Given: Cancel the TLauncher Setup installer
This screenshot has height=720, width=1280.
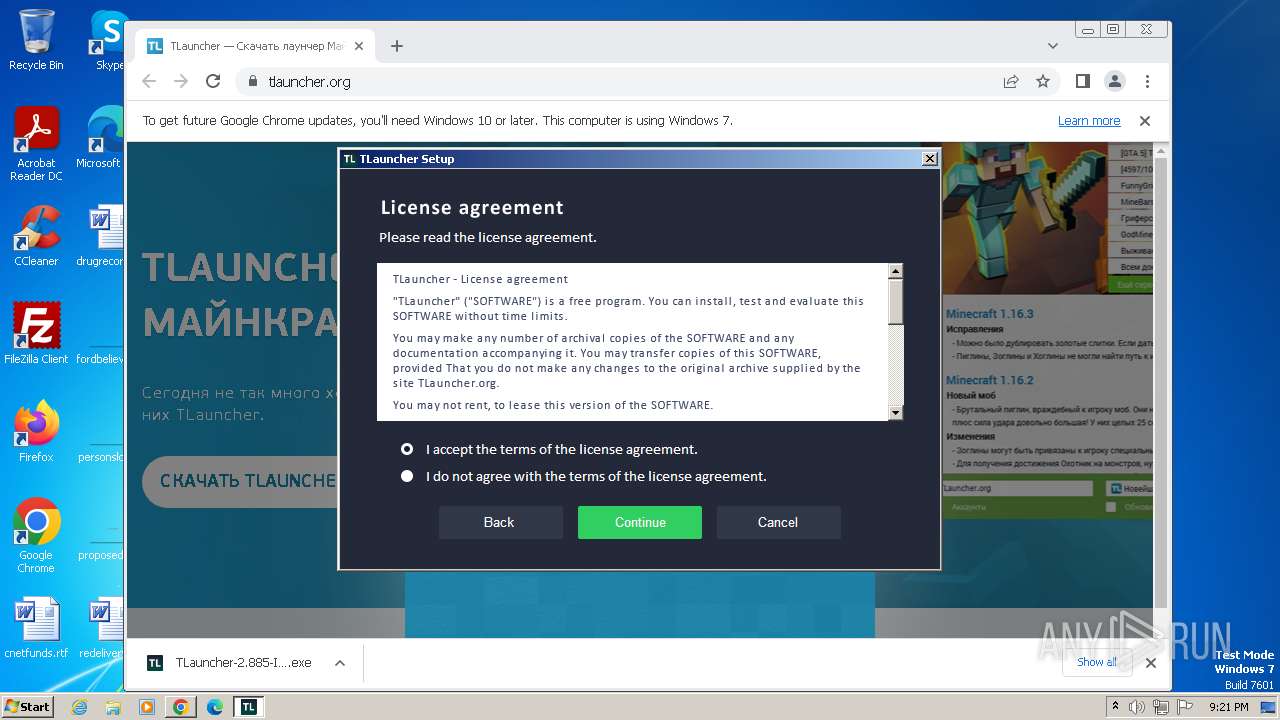Looking at the screenshot, I should tap(778, 522).
